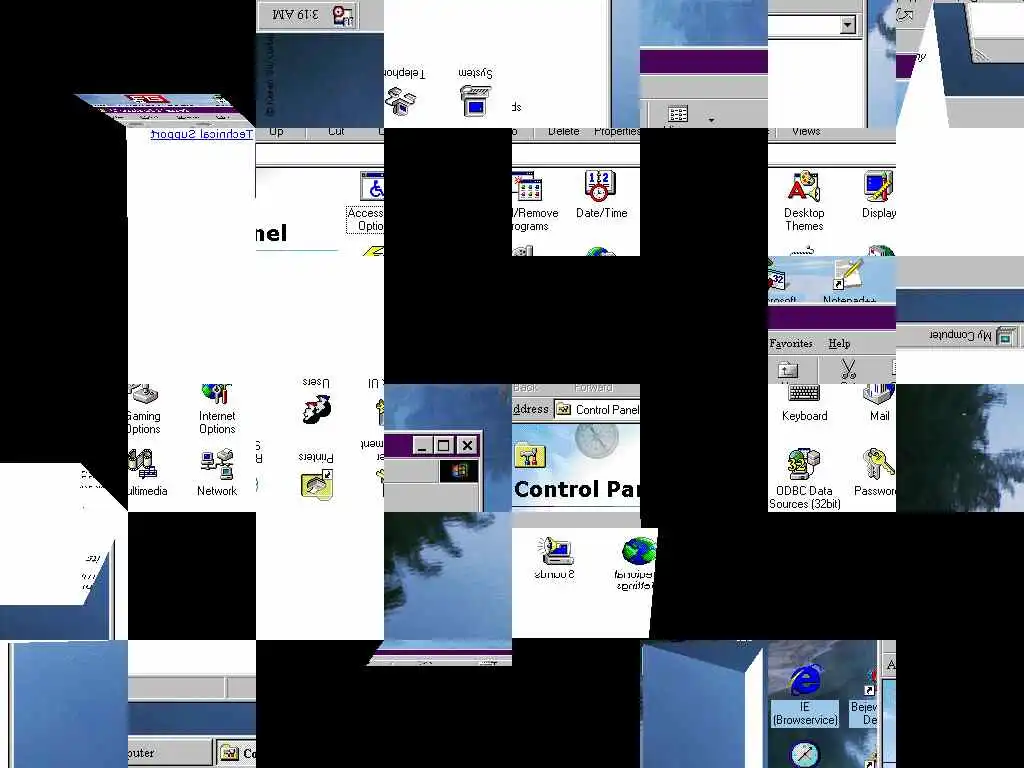Click the Views grid toolbar icon

coord(678,114)
